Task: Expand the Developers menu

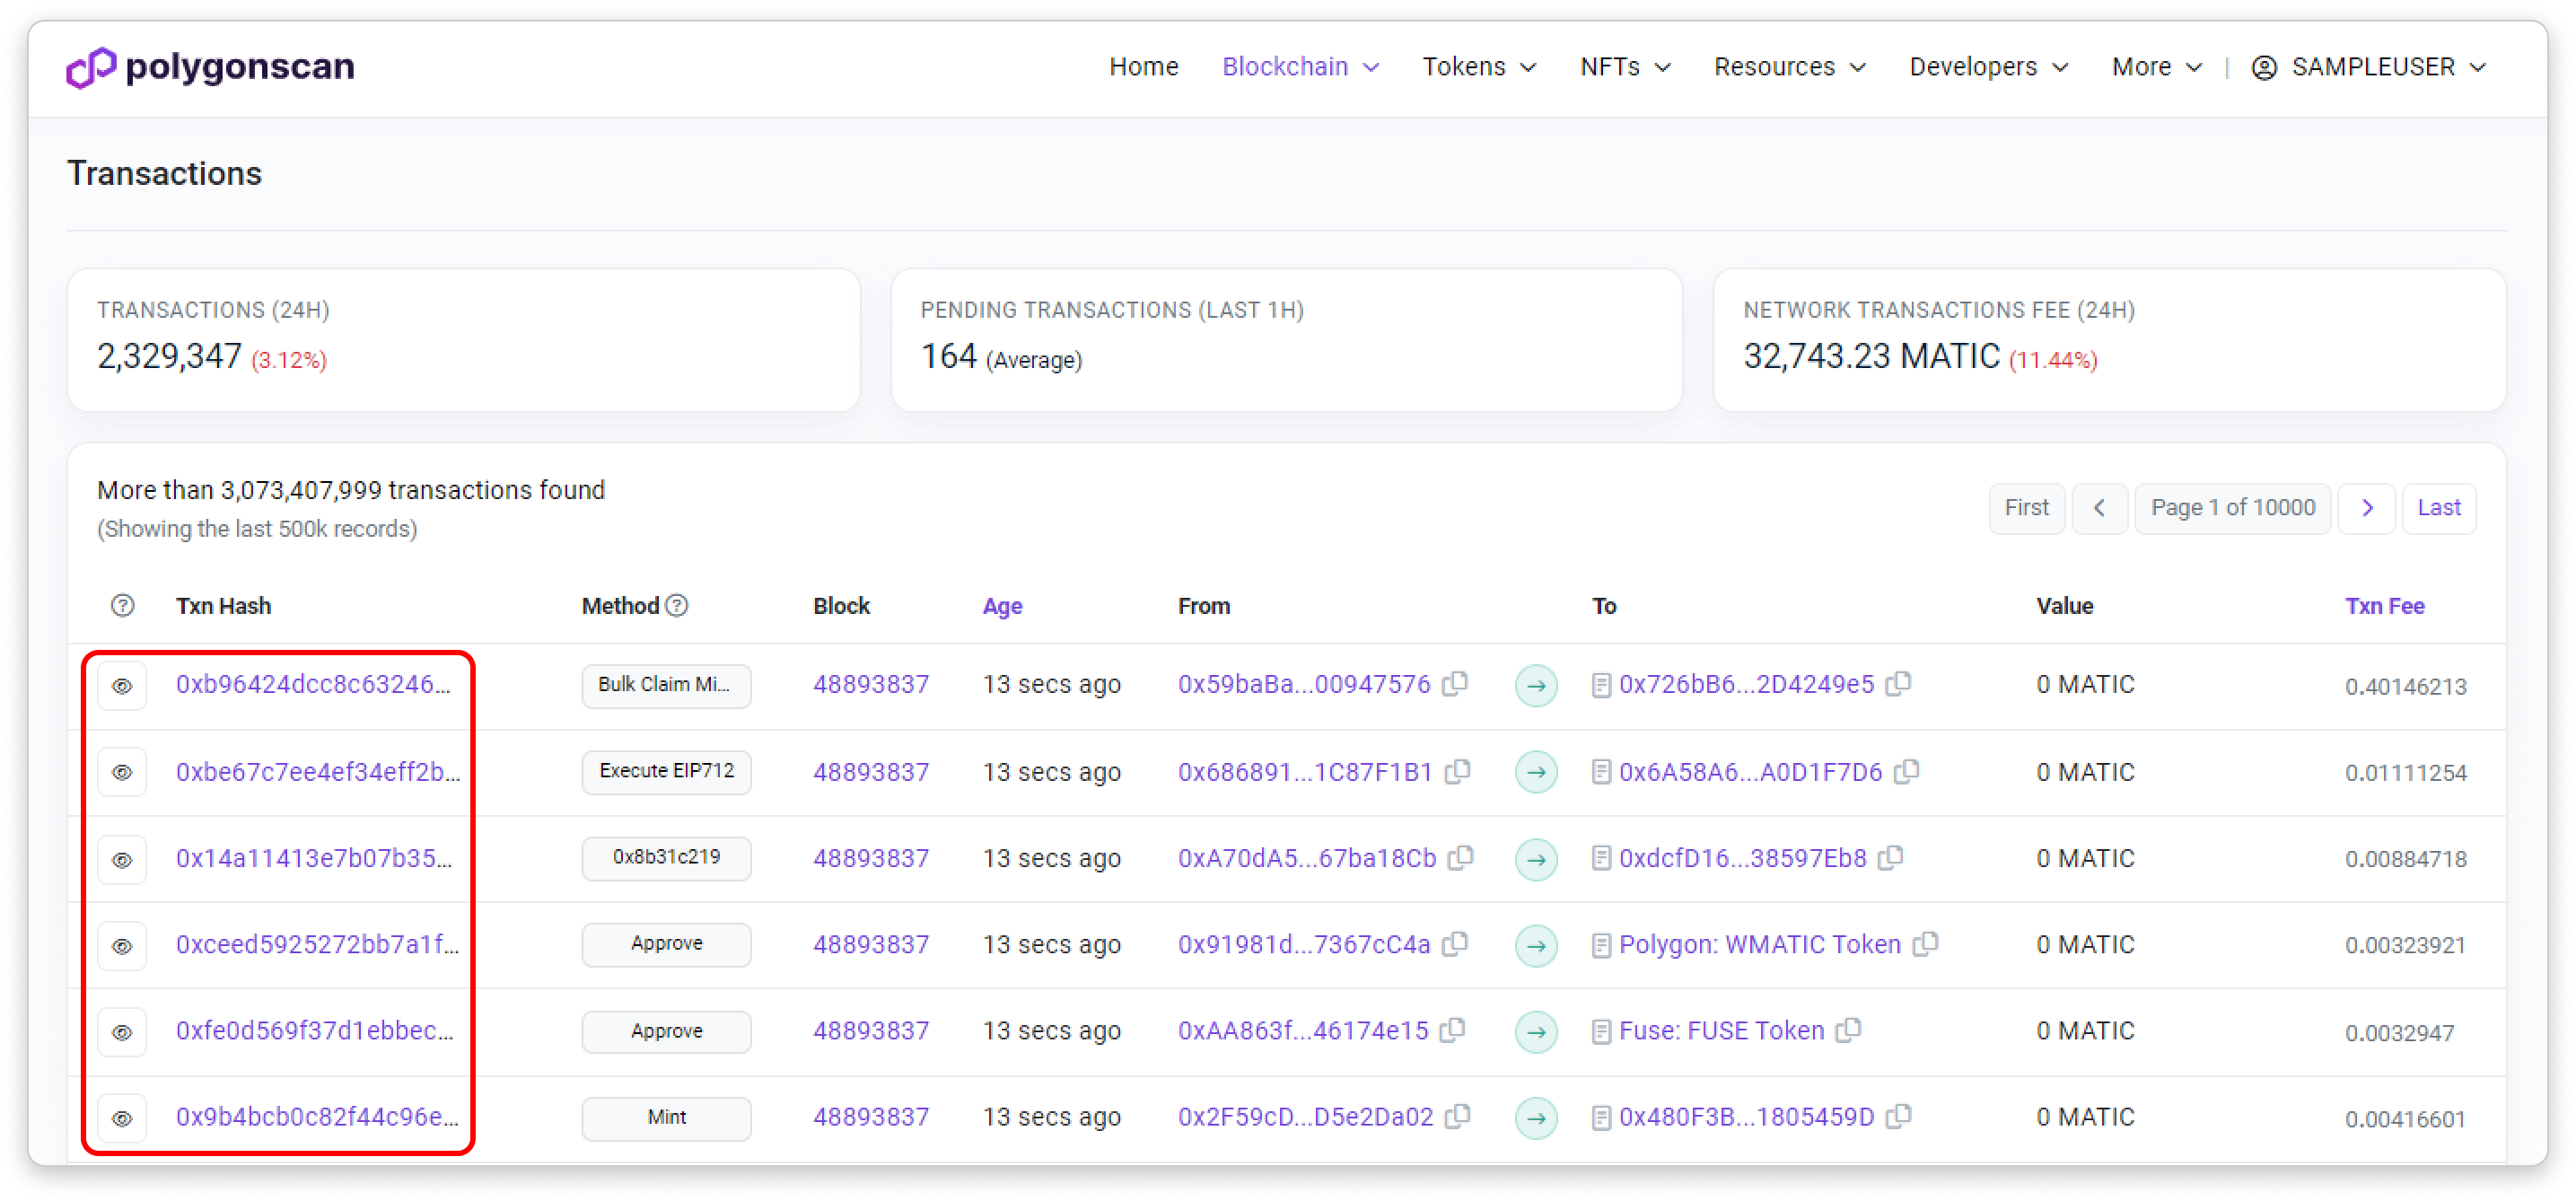Action: click(x=1988, y=67)
